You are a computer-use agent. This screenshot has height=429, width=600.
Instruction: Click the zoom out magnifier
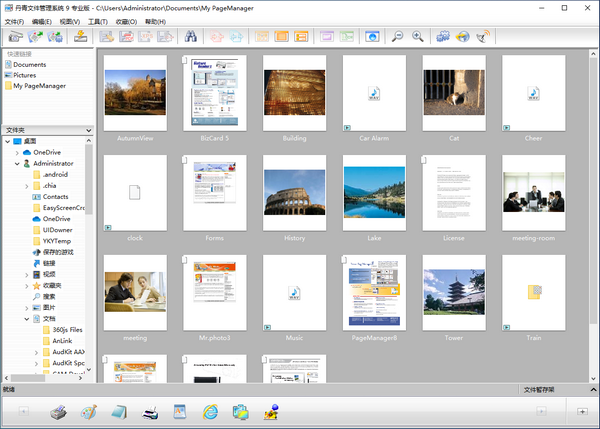click(x=398, y=37)
